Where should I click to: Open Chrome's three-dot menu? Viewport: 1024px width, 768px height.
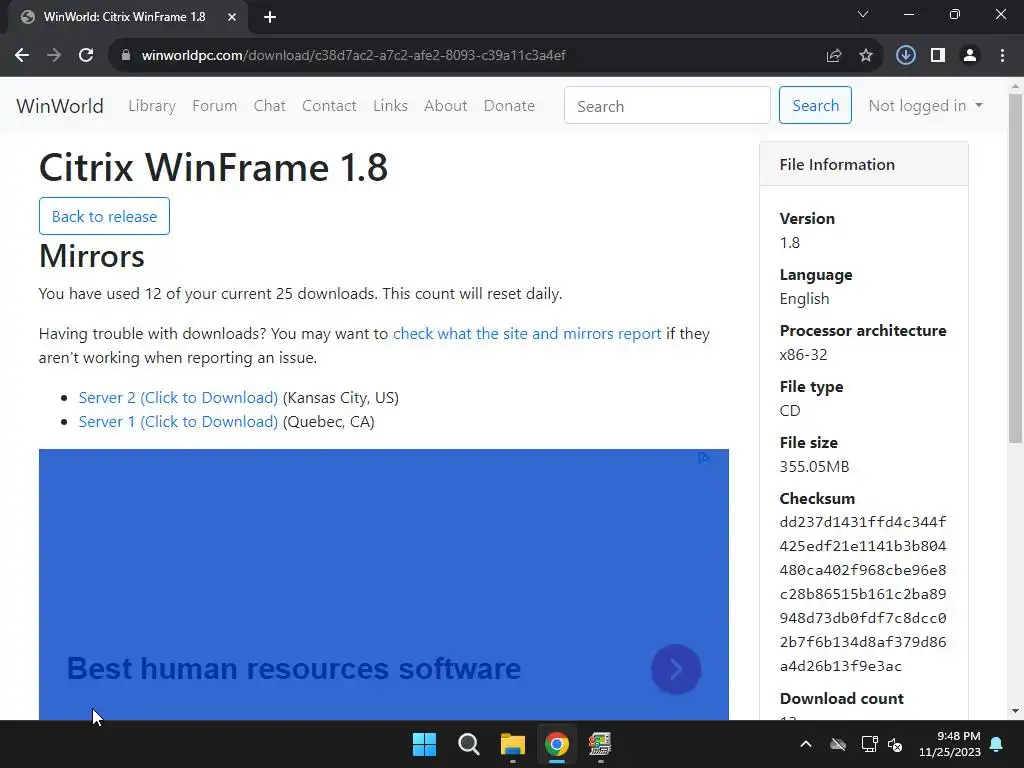click(x=1002, y=56)
